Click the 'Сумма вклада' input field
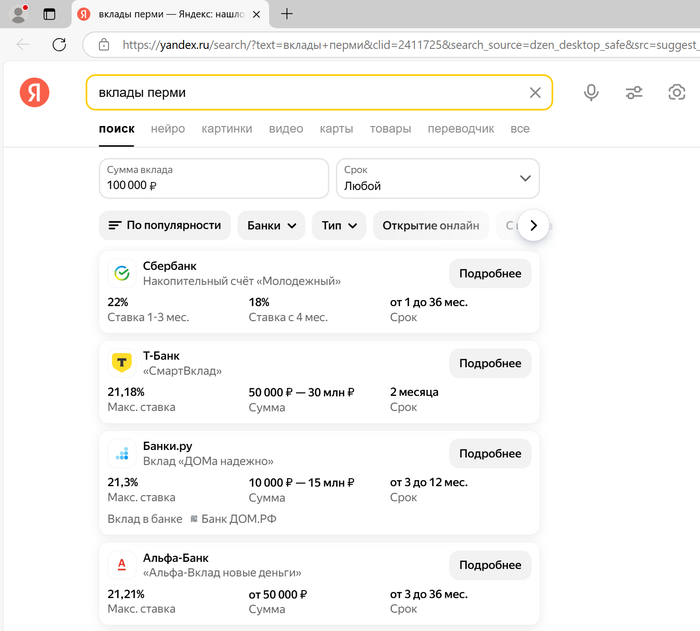 click(213, 178)
